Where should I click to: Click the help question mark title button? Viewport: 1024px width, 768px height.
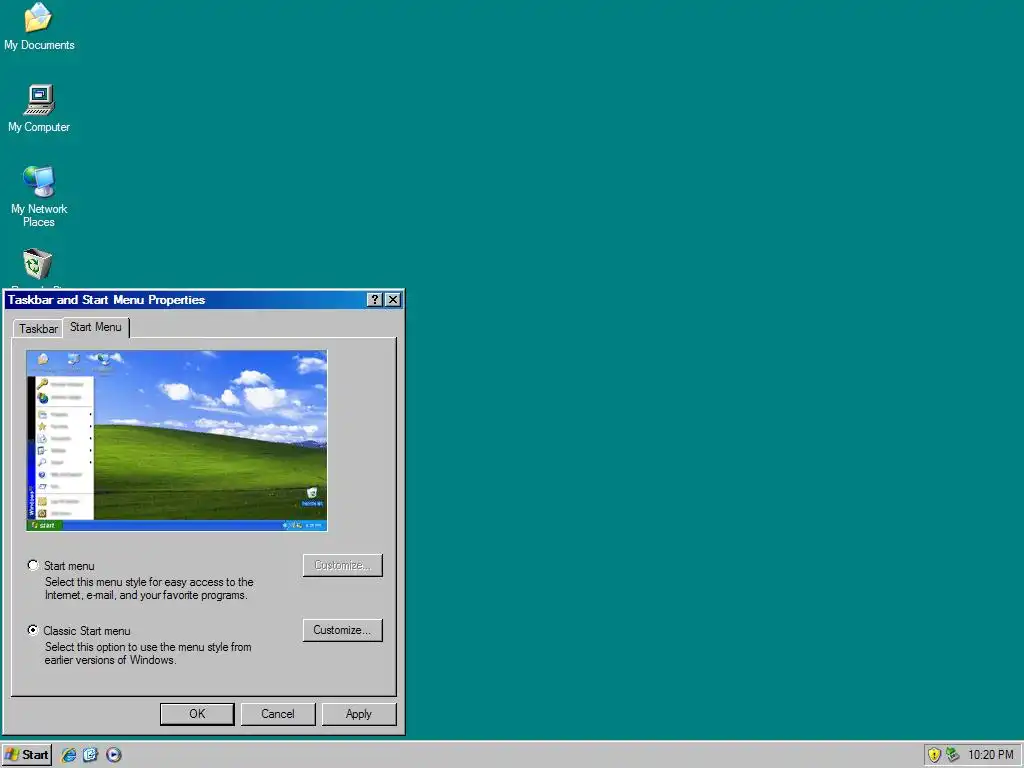[x=374, y=300]
